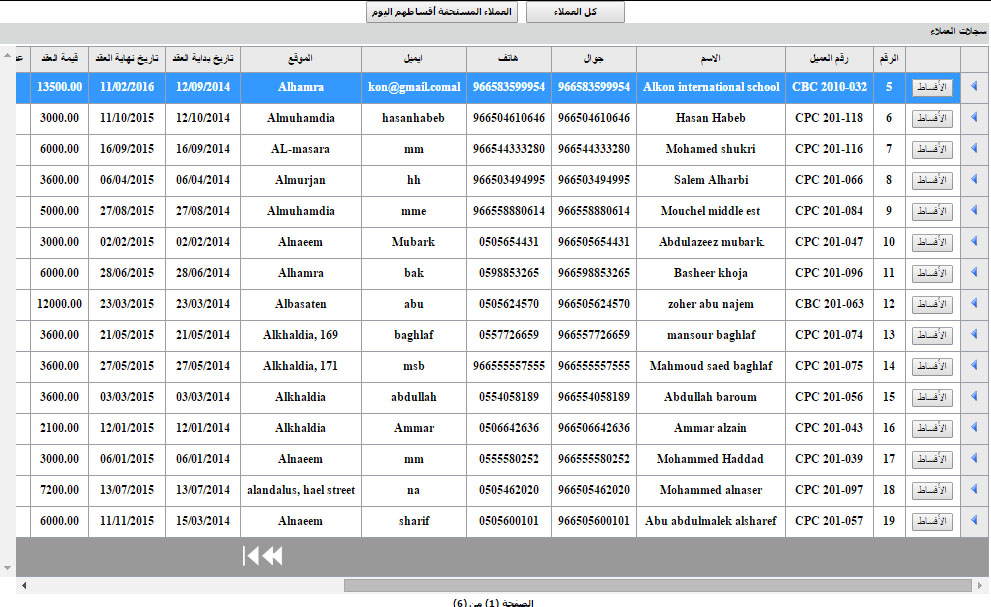This screenshot has height=607, width=991.
Task: Open الأقساط installments for Salem Alharbi
Action: click(x=932, y=181)
